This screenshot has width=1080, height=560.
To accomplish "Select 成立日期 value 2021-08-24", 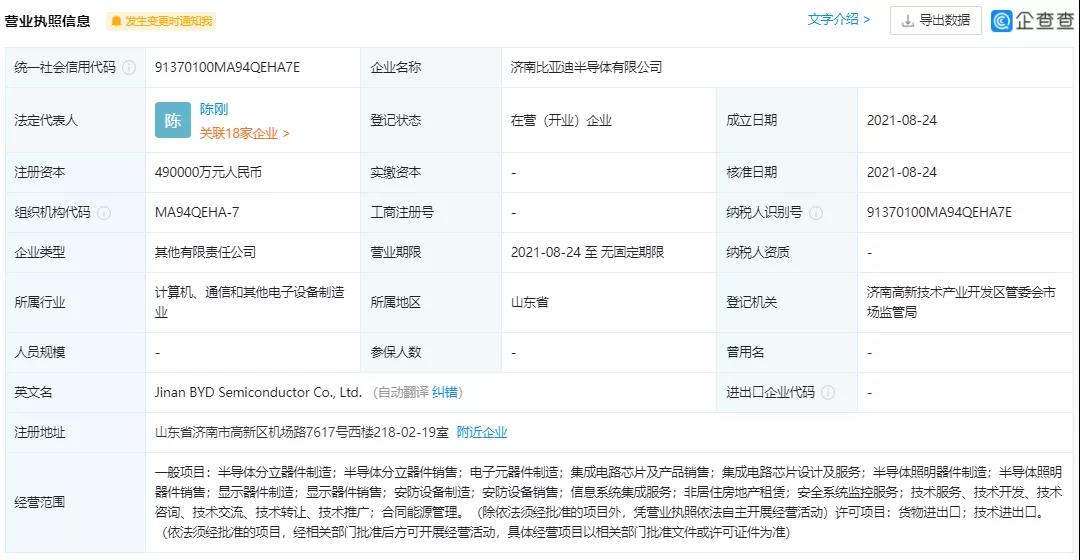I will click(902, 121).
